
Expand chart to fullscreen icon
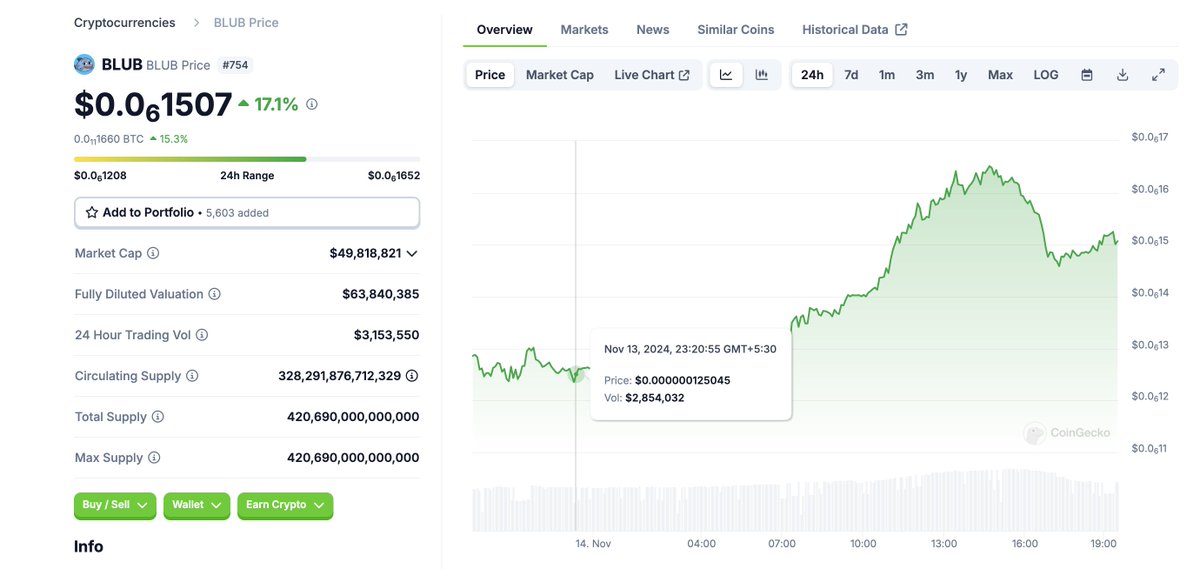click(x=1159, y=75)
